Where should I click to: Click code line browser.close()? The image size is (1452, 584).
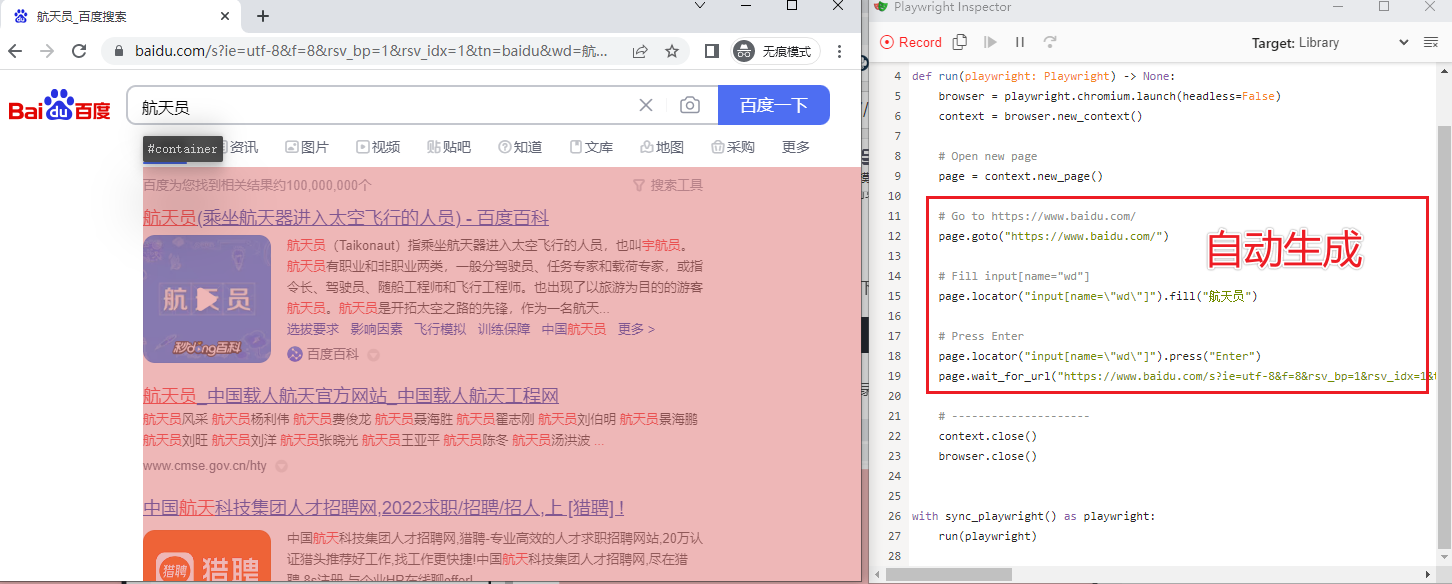click(x=988, y=456)
